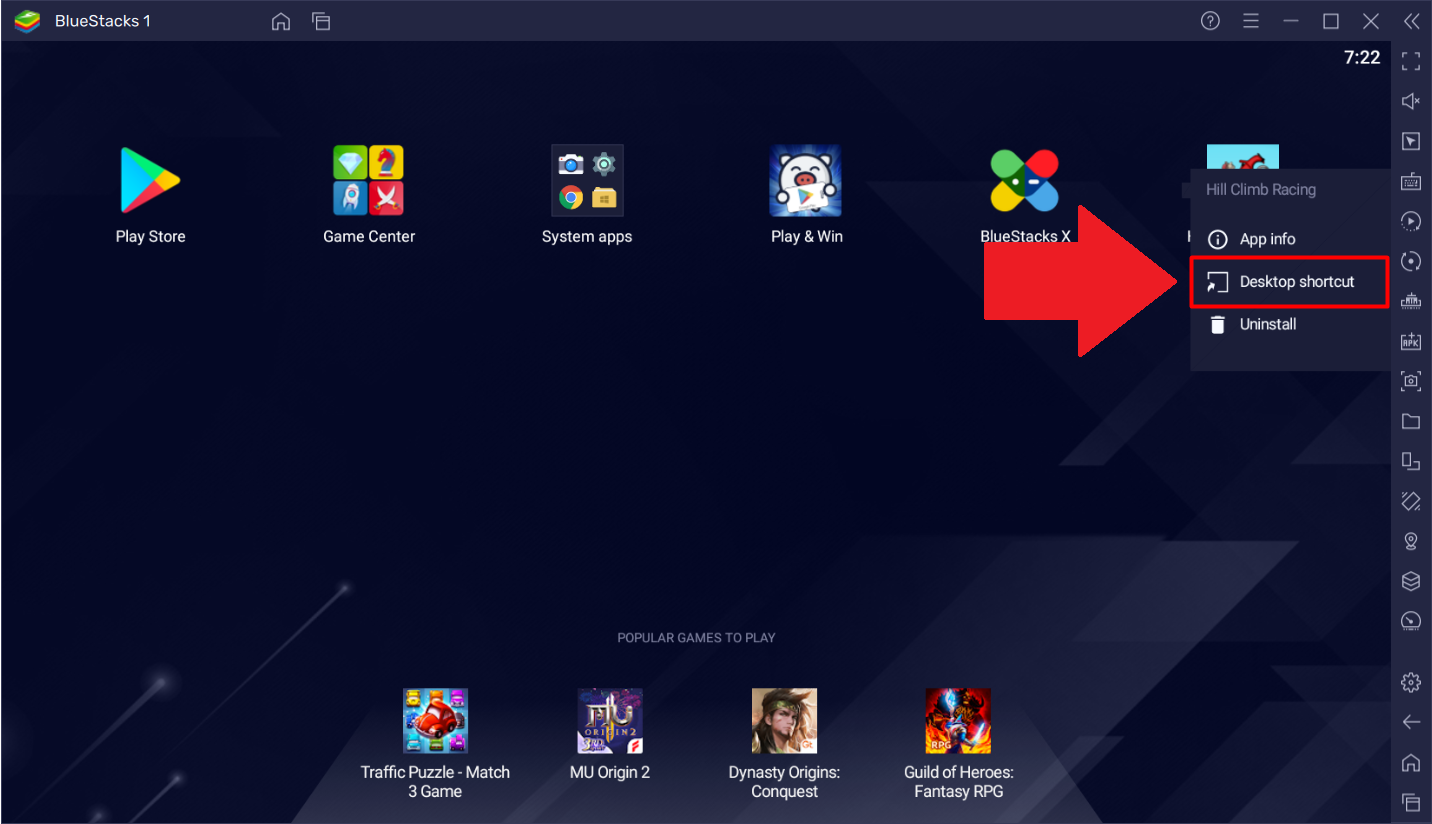
Task: Open Guild of Heroes: Fantasy RPG
Action: pyautogui.click(x=958, y=721)
